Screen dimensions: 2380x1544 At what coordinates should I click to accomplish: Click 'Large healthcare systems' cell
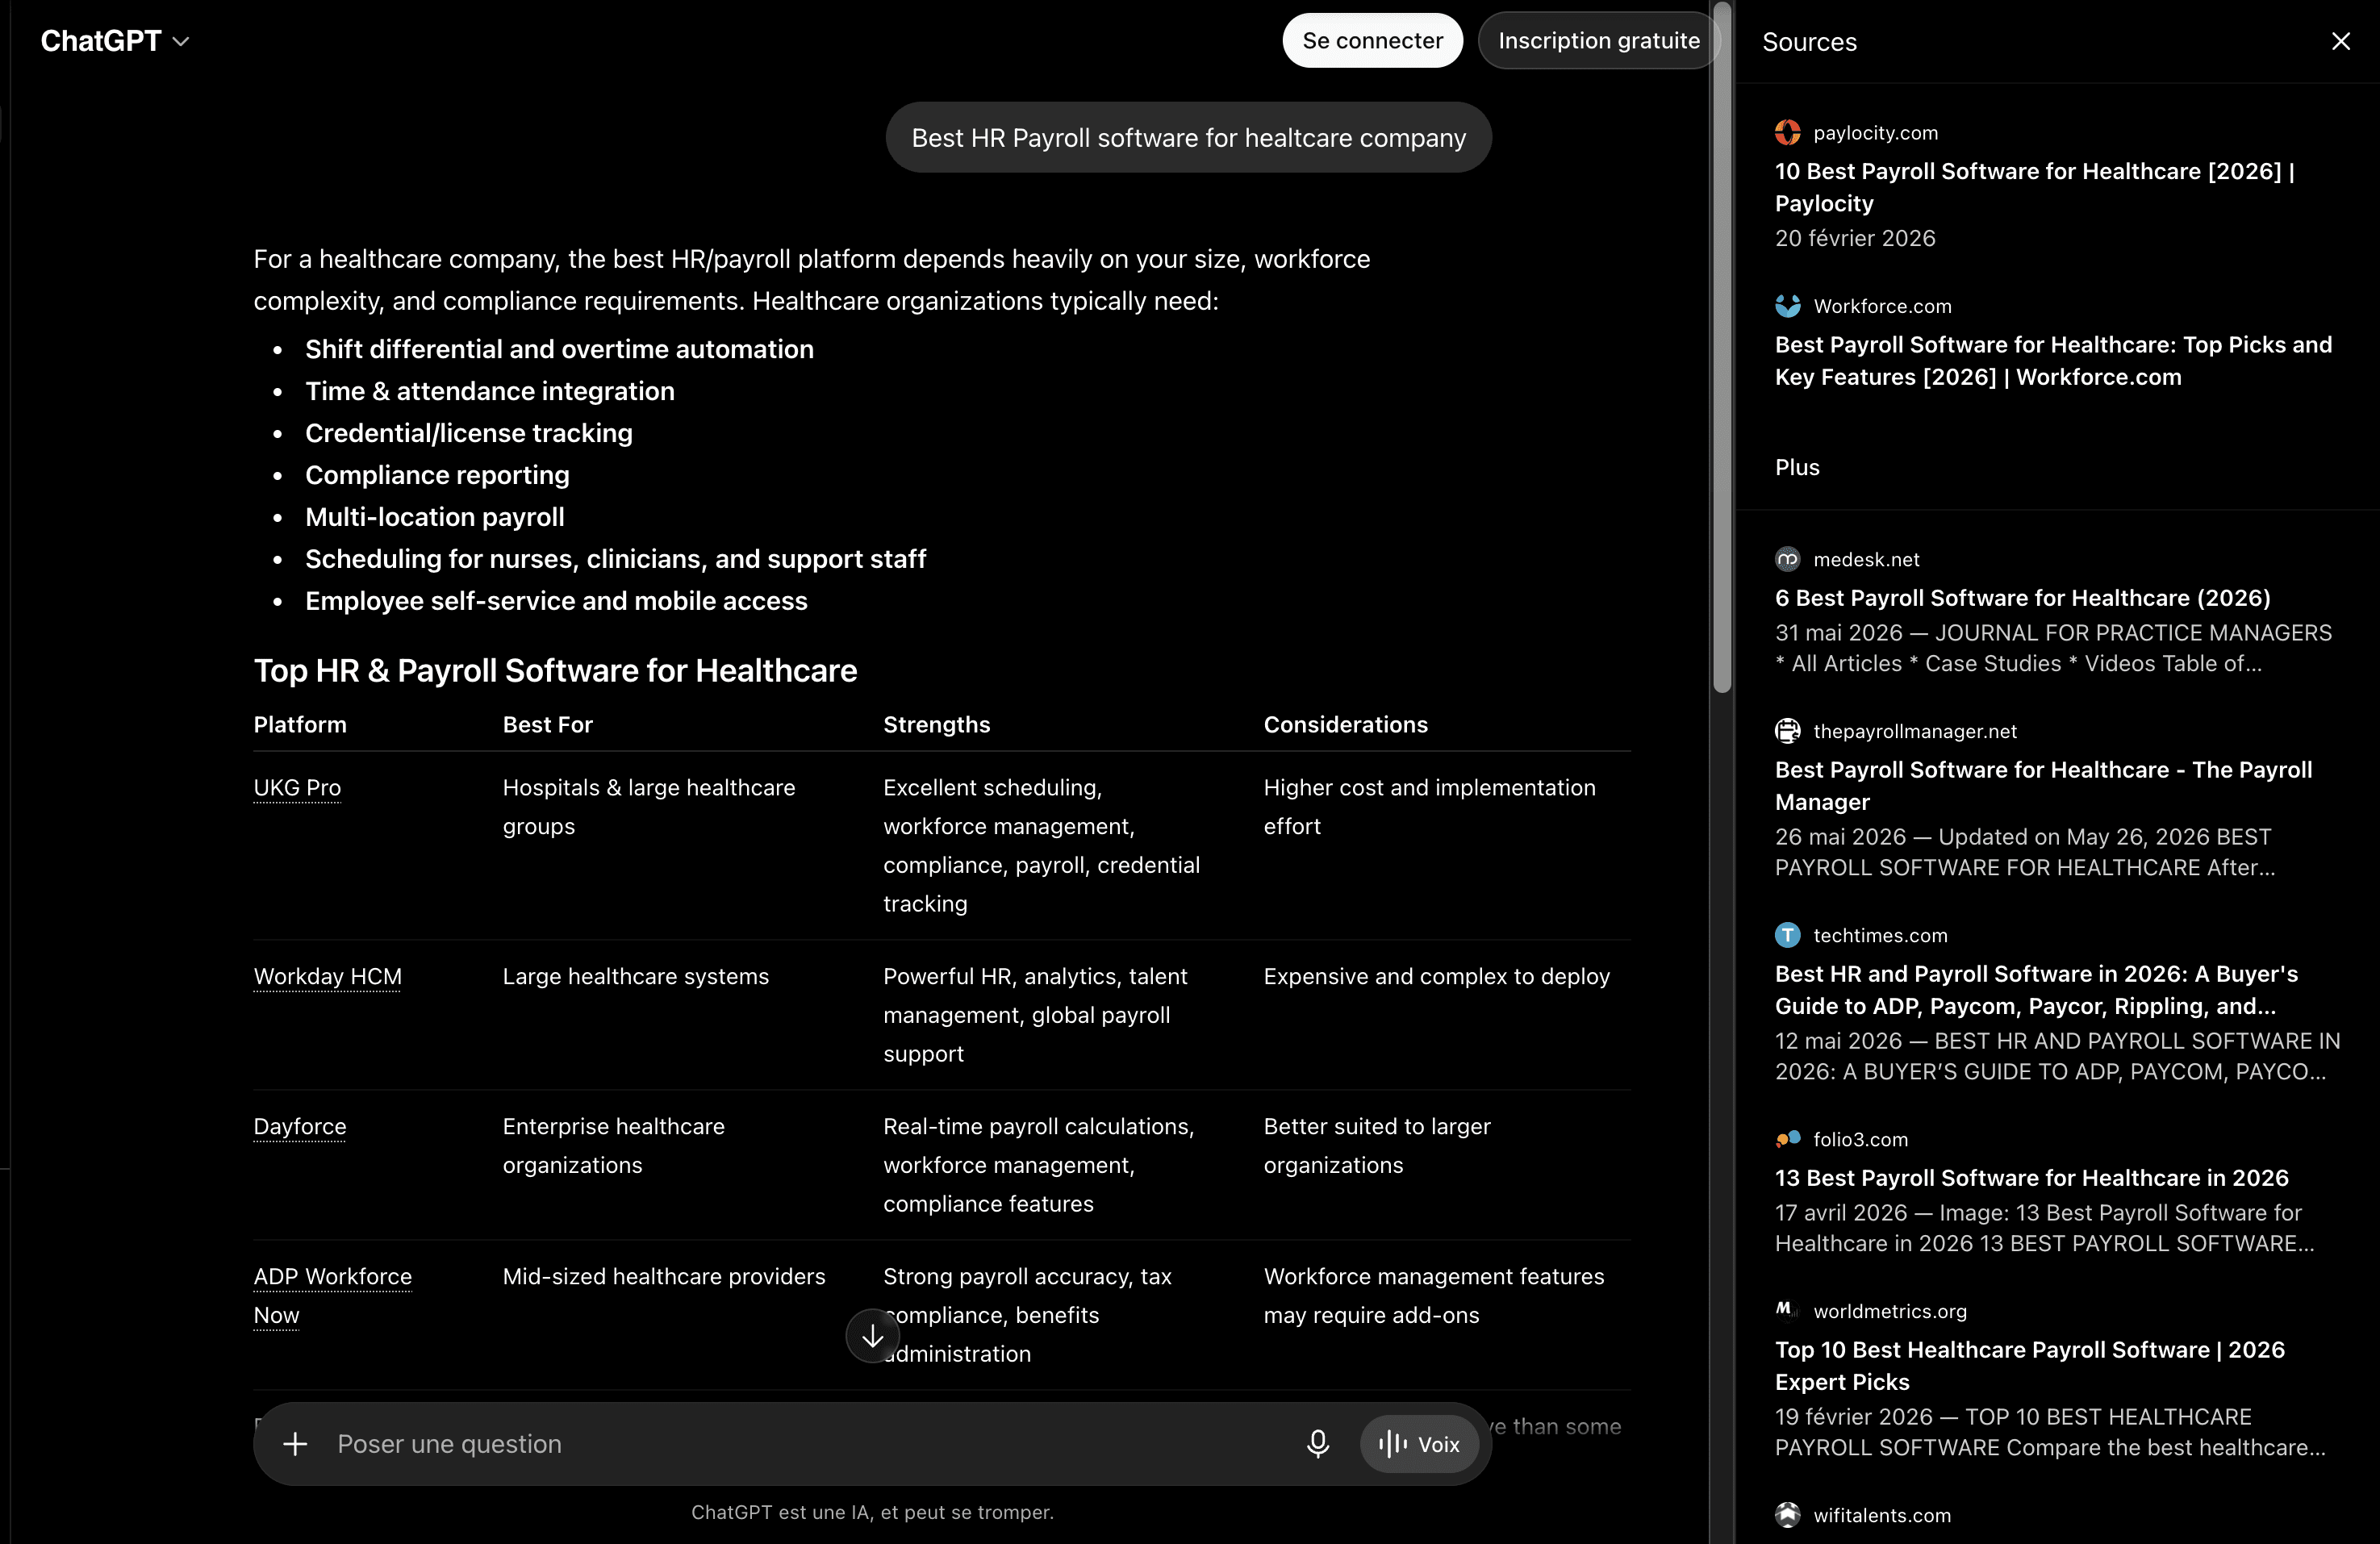tap(635, 976)
